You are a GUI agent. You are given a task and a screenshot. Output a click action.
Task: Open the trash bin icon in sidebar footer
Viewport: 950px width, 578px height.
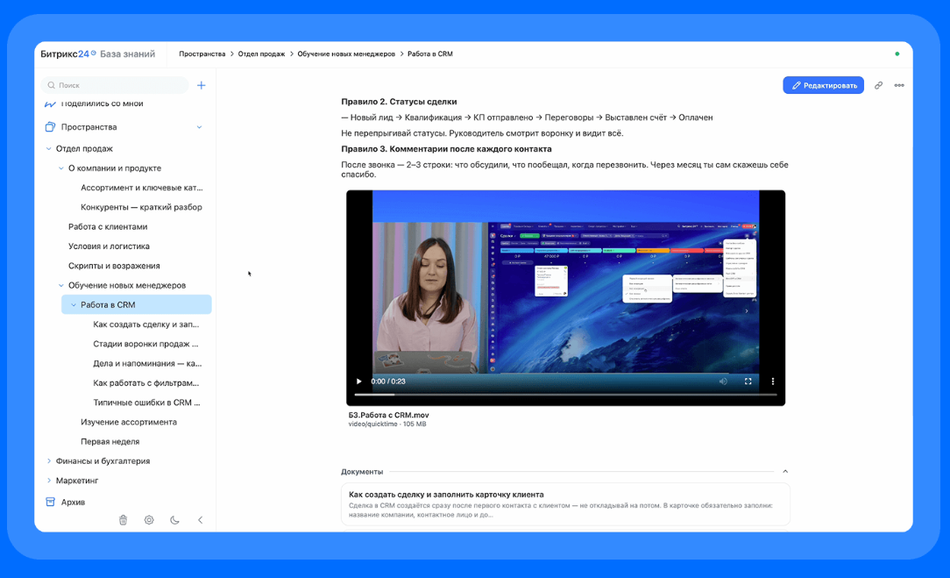click(x=123, y=520)
